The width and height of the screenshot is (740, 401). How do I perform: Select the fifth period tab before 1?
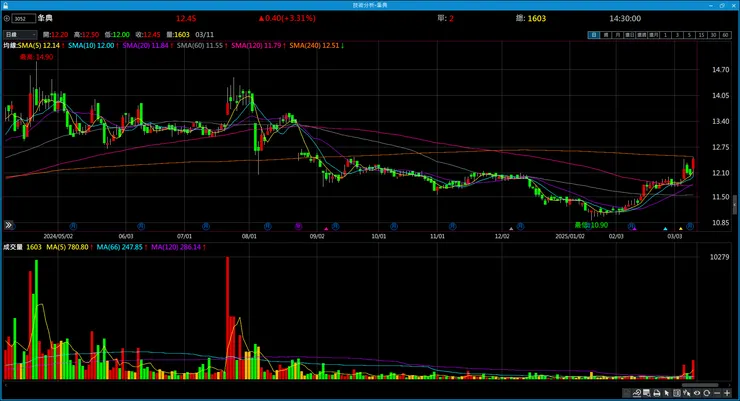click(x=641, y=35)
